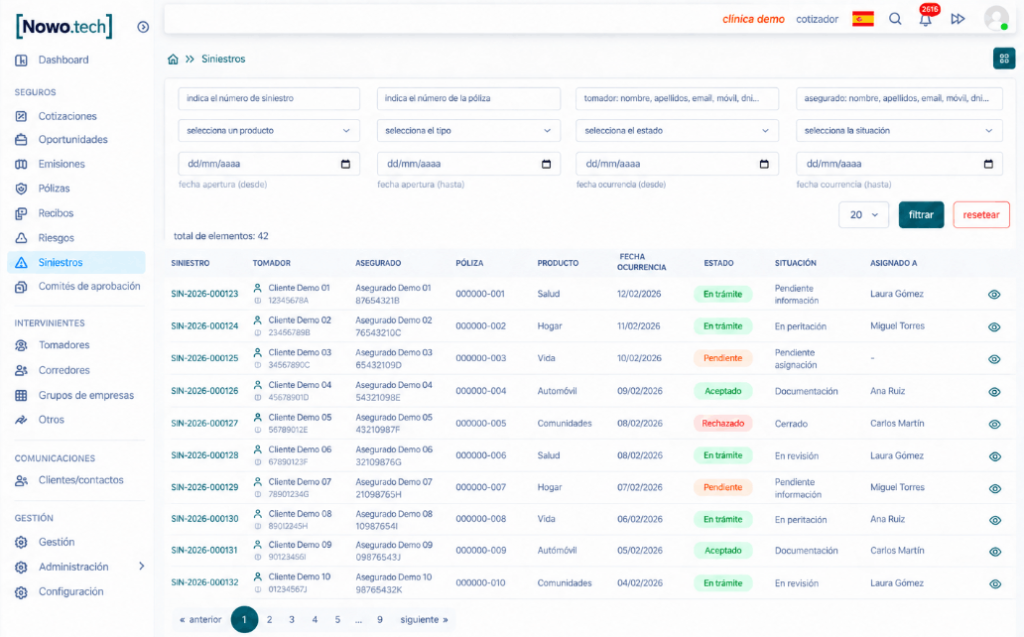Click the tomador search input field
The height and width of the screenshot is (637, 1024).
[677, 99]
